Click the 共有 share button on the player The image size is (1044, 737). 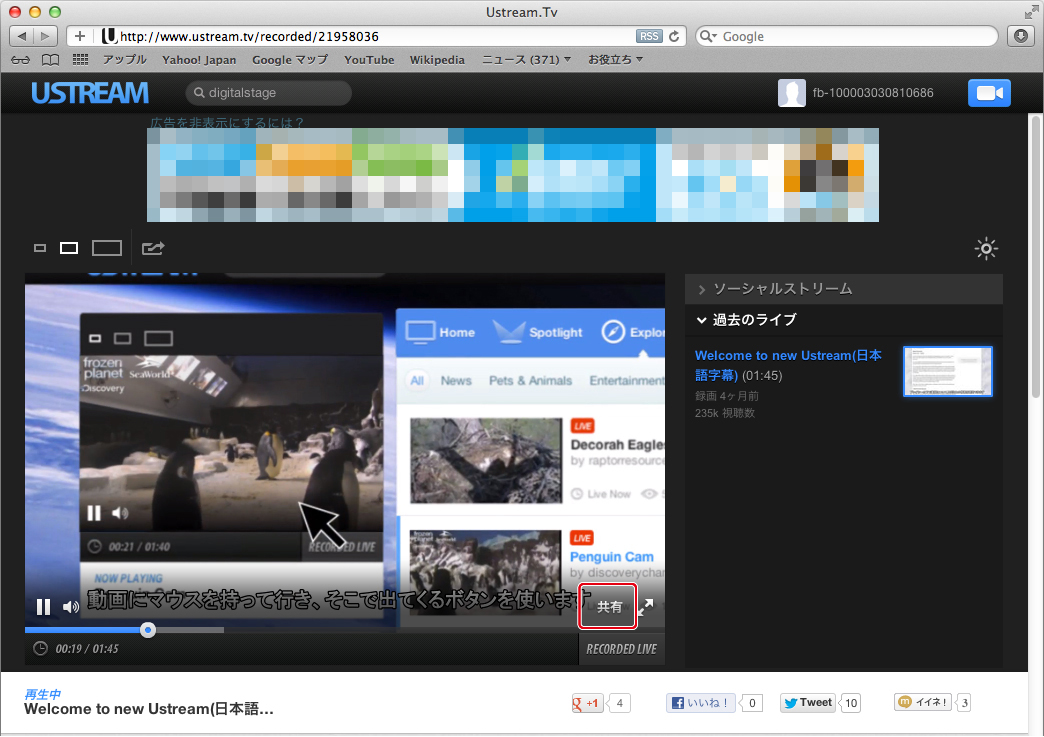click(609, 607)
